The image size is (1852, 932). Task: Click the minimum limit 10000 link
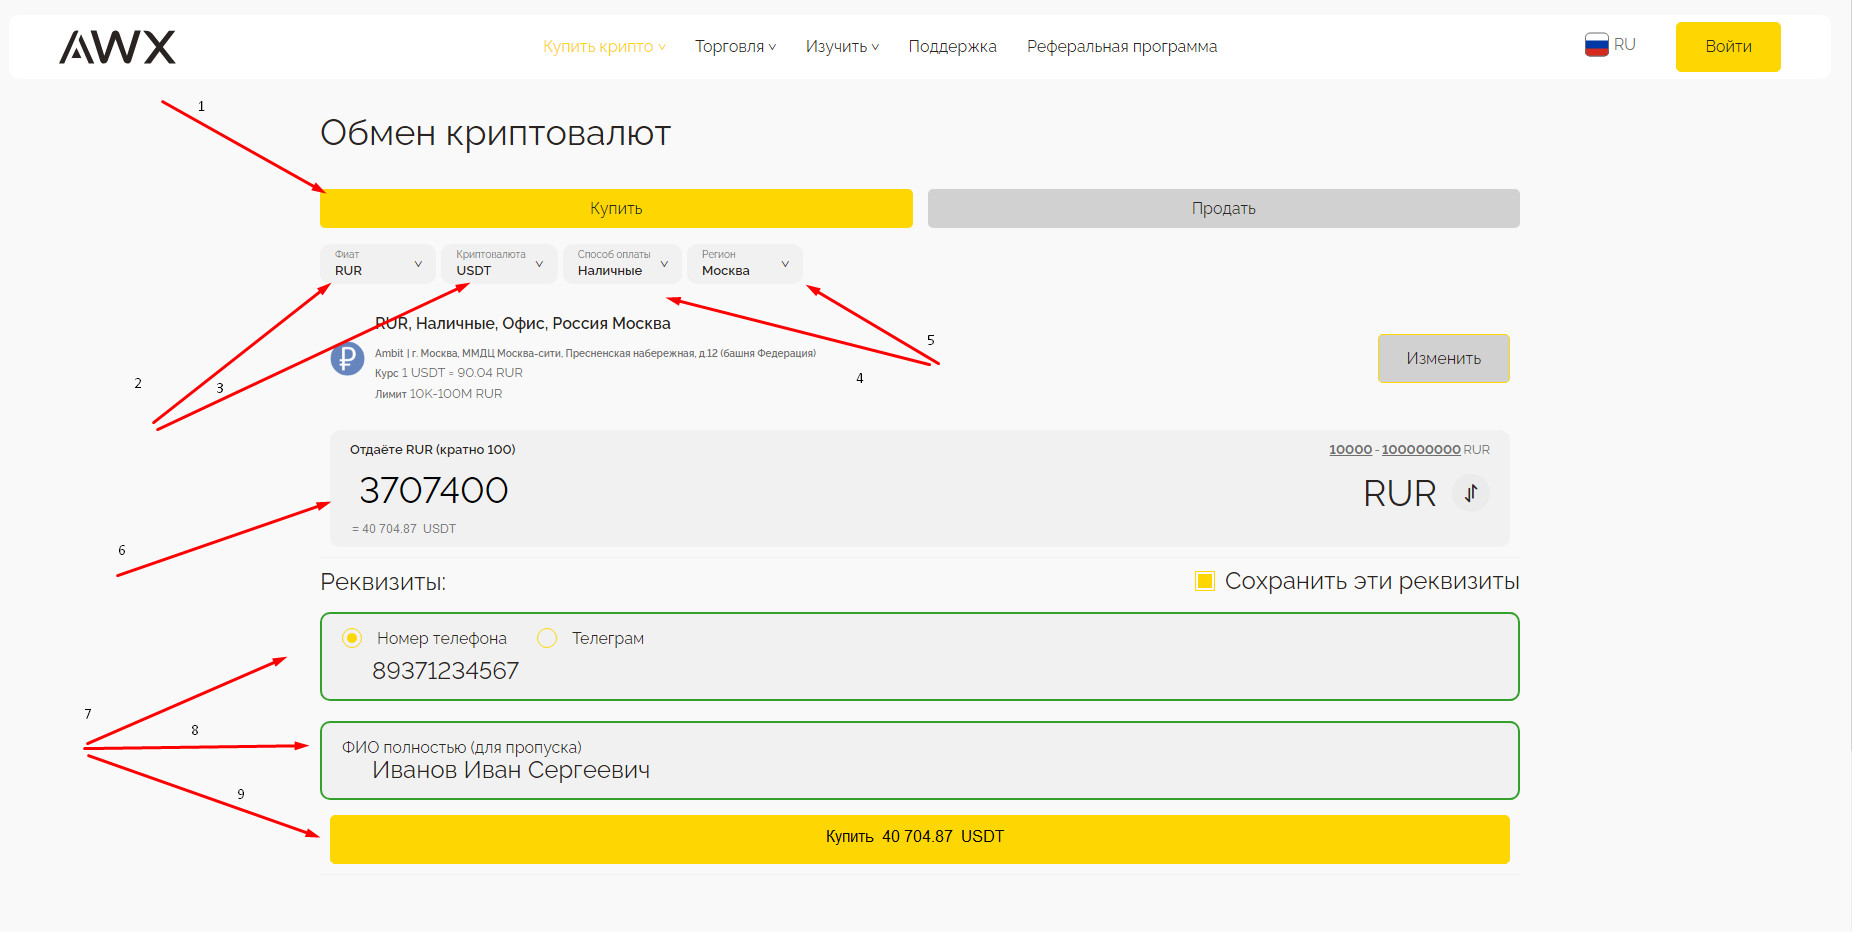pos(1349,450)
